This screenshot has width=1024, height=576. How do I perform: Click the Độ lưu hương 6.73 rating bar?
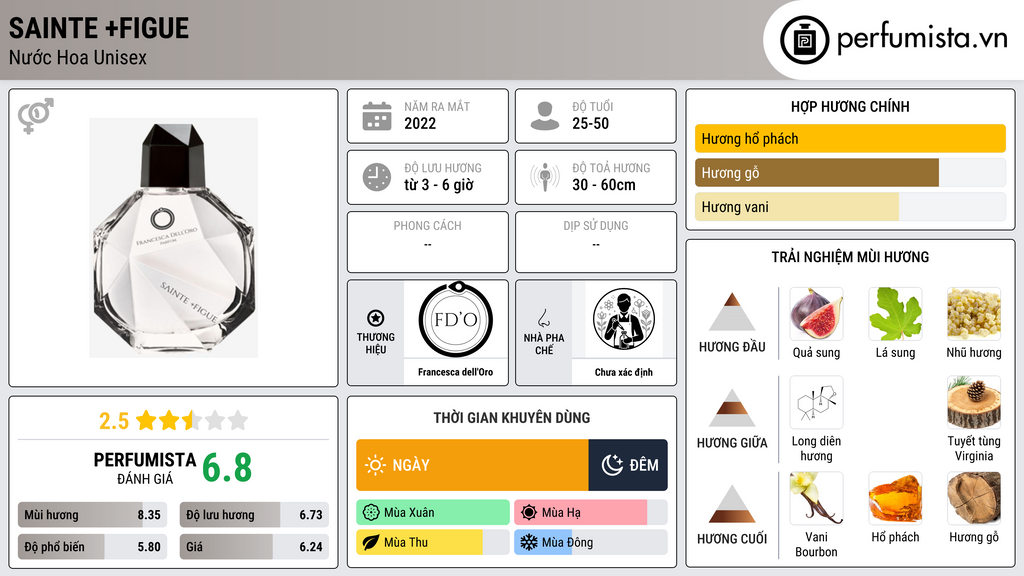click(254, 515)
